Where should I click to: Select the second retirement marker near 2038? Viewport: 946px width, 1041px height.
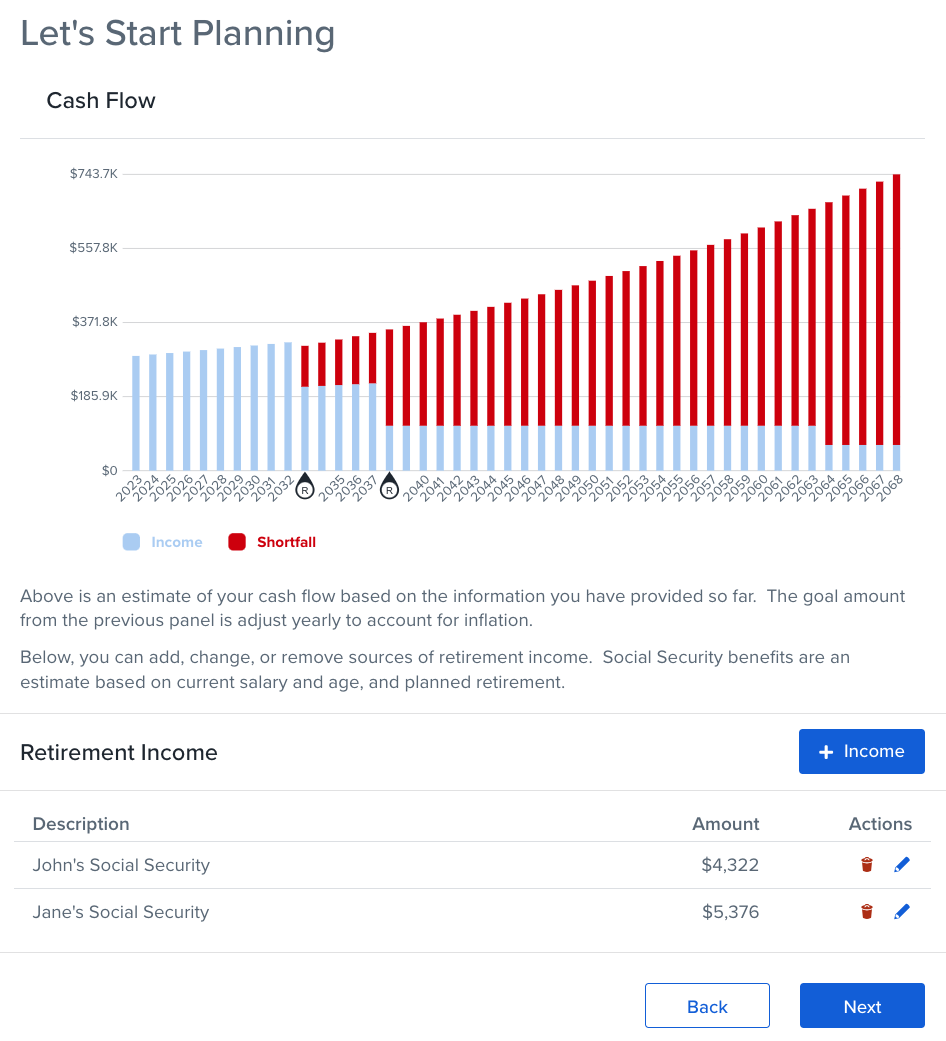(x=389, y=489)
